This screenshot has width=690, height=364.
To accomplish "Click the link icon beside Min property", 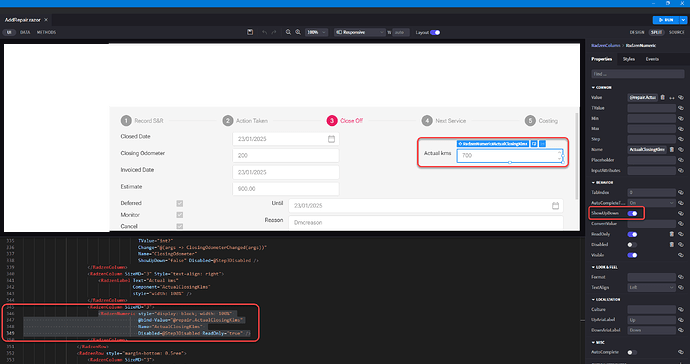I will tap(681, 118).
